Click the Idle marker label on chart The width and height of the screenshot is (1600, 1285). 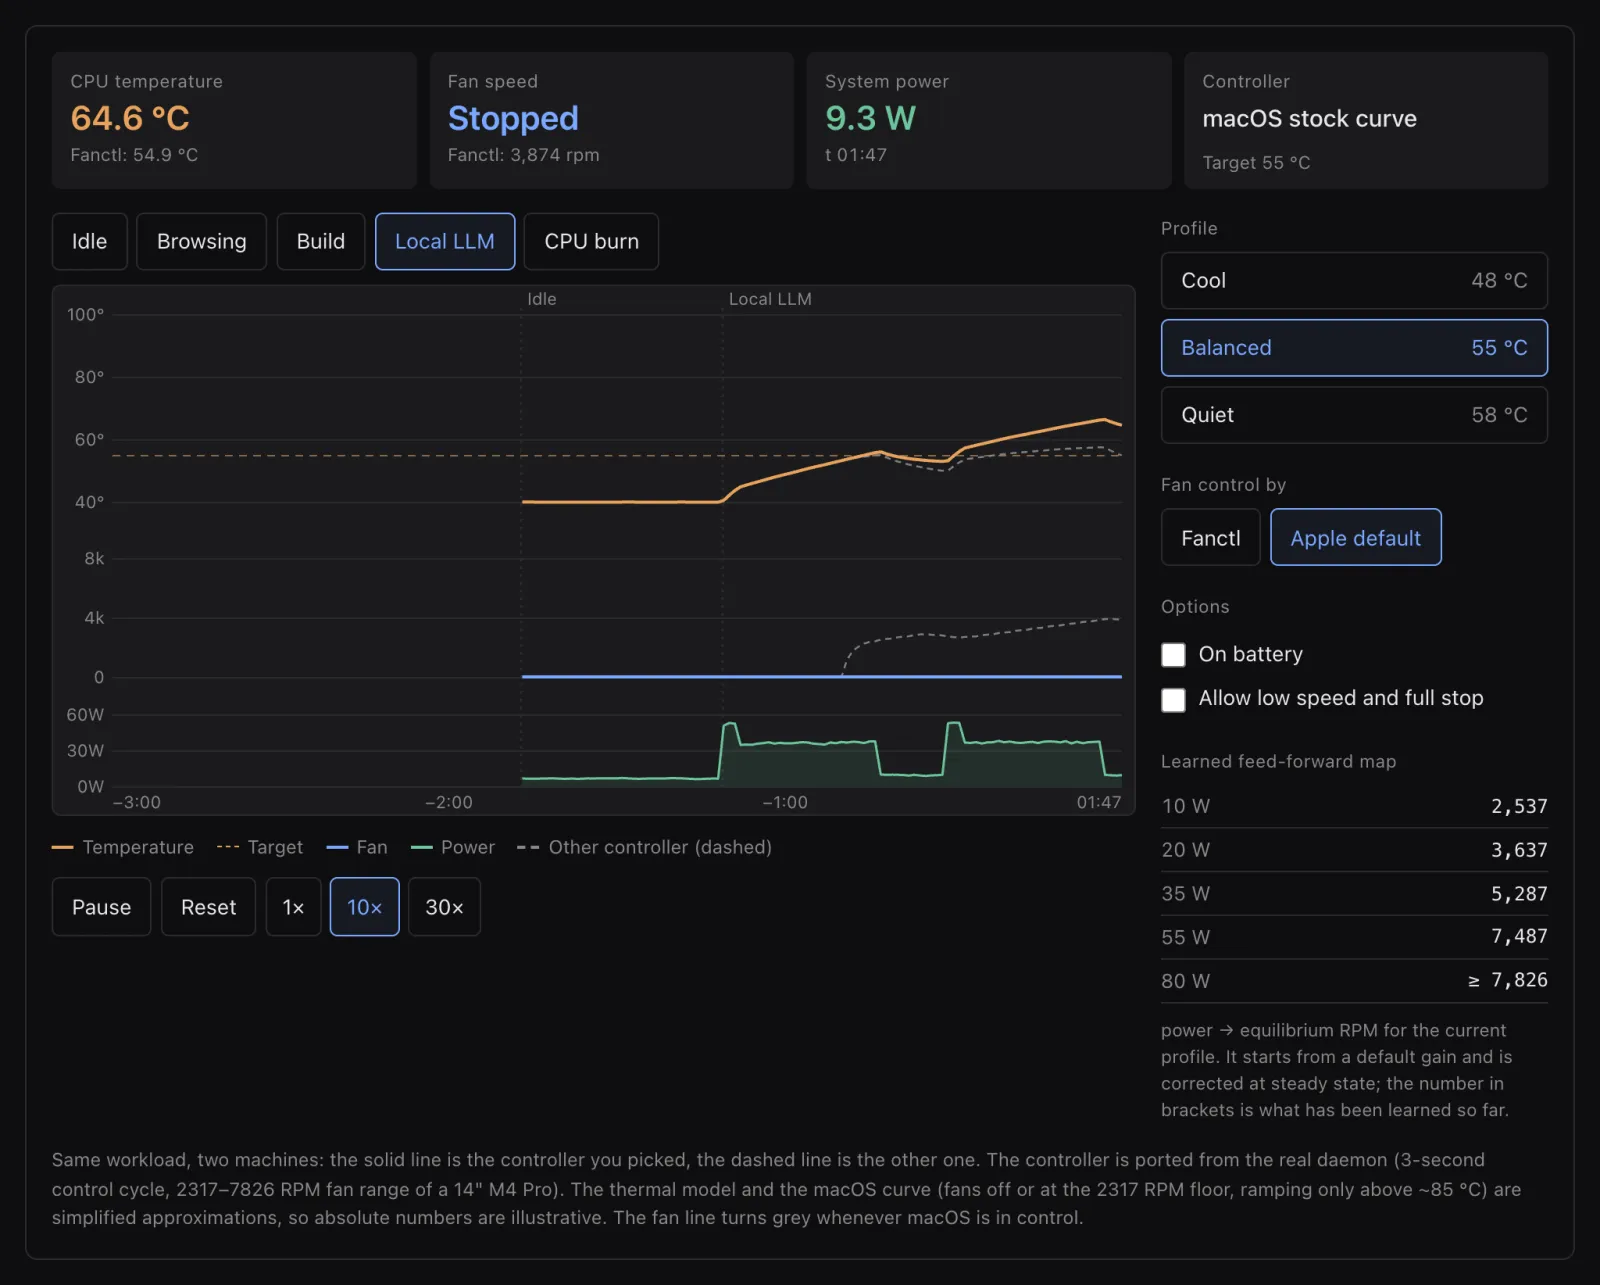click(x=542, y=299)
